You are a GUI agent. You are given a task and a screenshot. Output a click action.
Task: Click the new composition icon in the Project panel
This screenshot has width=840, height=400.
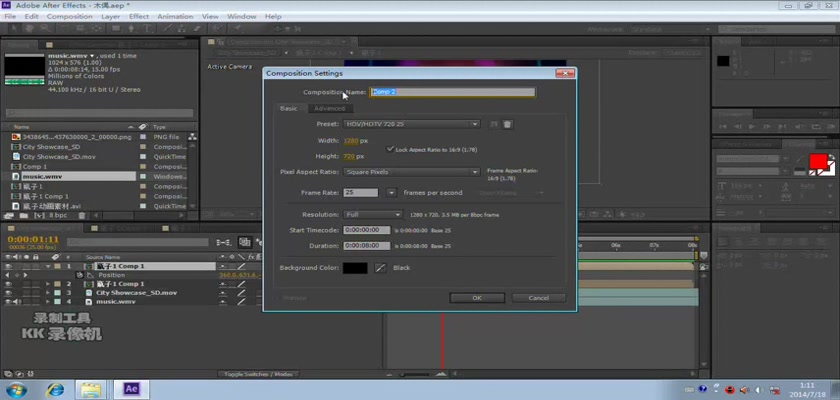coord(39,215)
